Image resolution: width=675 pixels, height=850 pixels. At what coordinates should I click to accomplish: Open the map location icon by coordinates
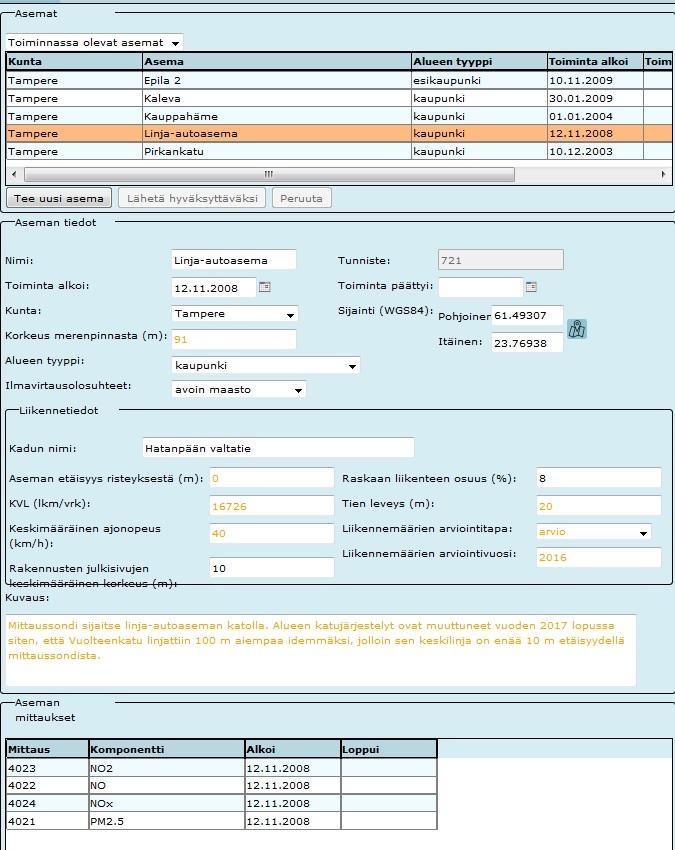click(x=577, y=329)
